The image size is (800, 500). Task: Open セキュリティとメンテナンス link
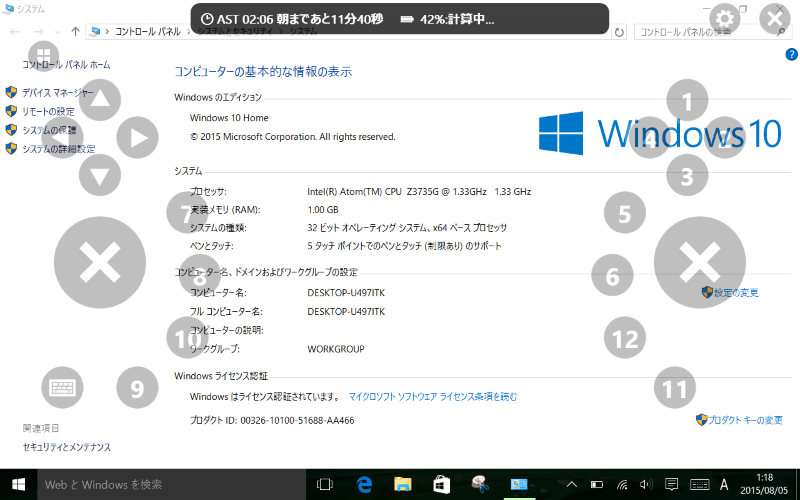pos(67,447)
